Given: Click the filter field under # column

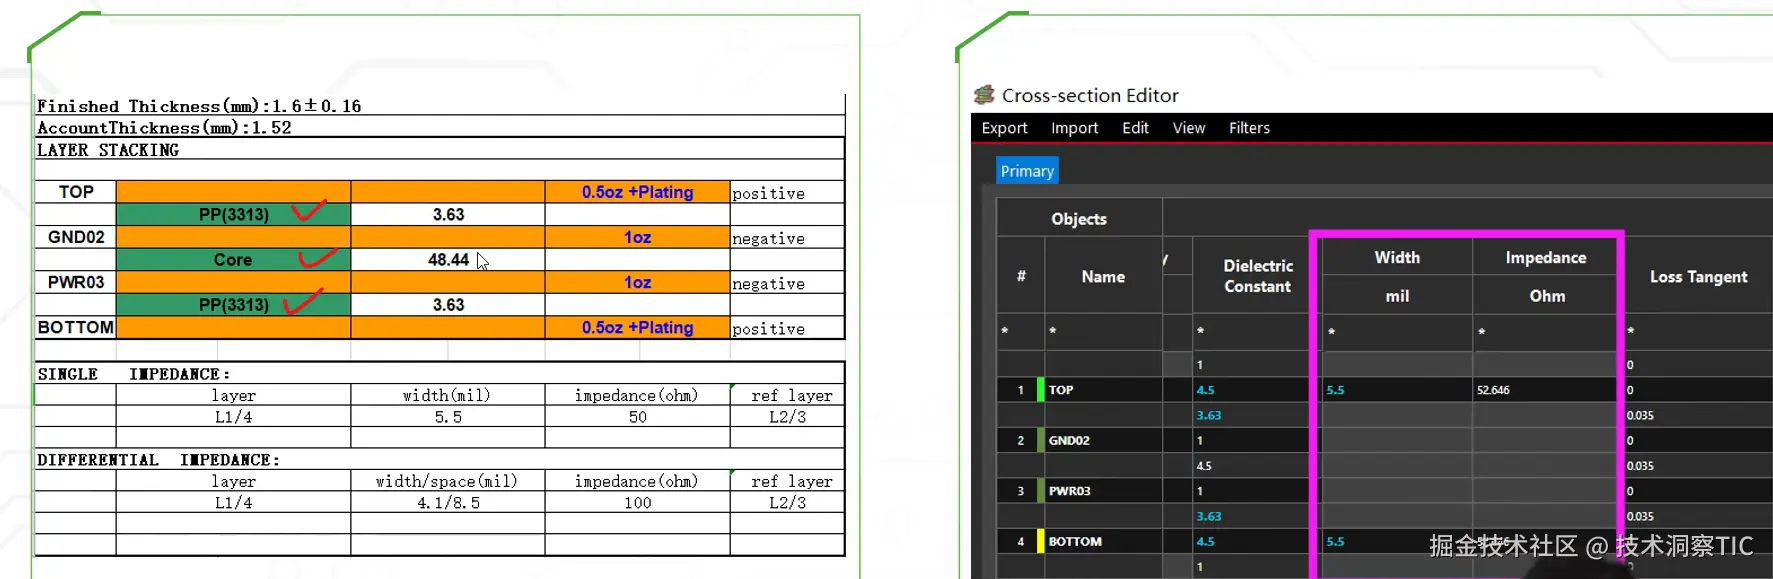Looking at the screenshot, I should tap(1021, 331).
